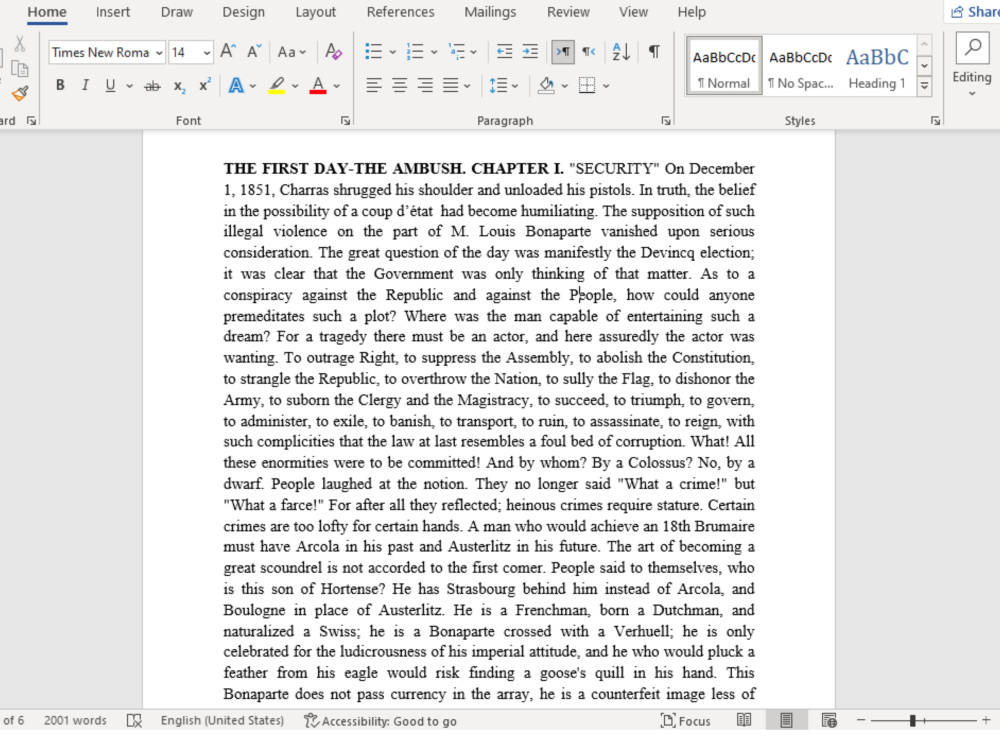Screen dimensions: 1000x750
Task: Open the Home tab
Action: (47, 12)
